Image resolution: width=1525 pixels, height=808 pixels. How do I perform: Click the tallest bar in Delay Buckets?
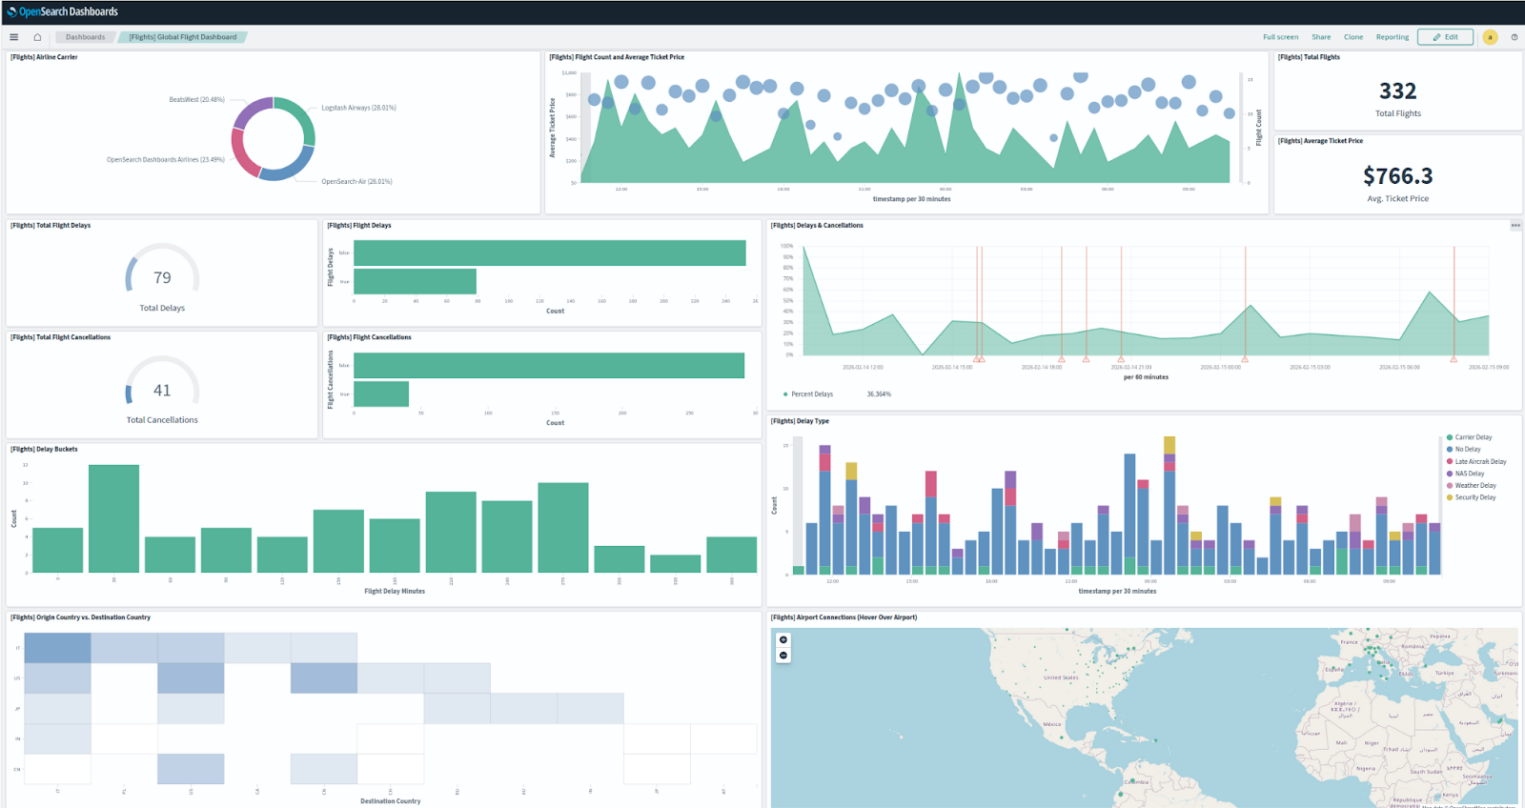pos(114,518)
